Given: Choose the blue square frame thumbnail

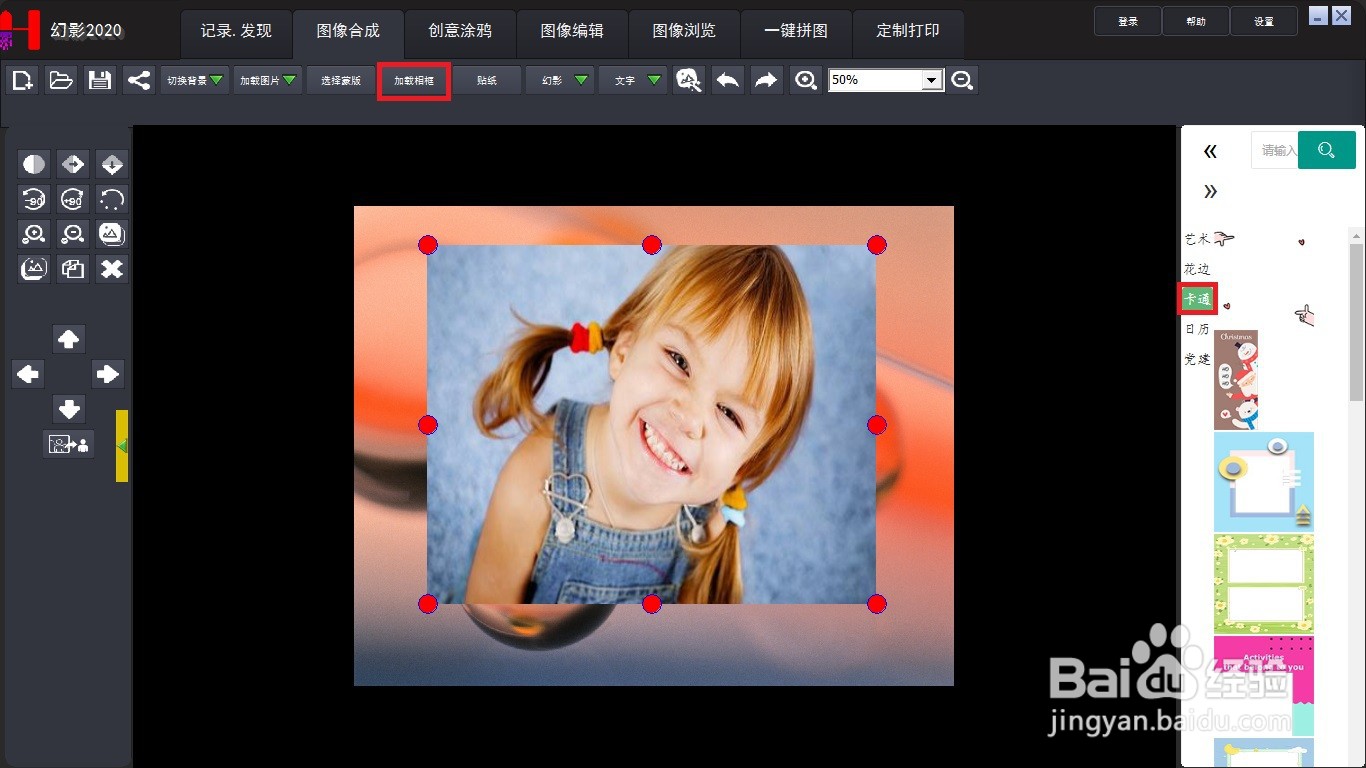Looking at the screenshot, I should click(1264, 482).
